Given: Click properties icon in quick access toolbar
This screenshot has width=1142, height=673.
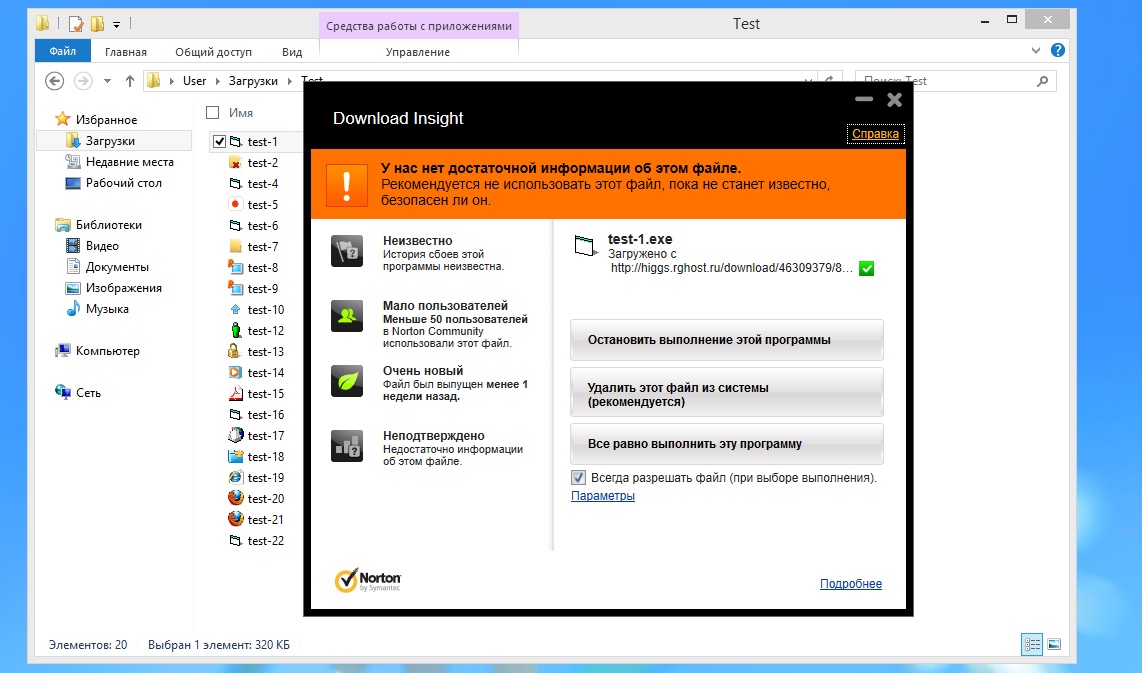Looking at the screenshot, I should (x=76, y=24).
